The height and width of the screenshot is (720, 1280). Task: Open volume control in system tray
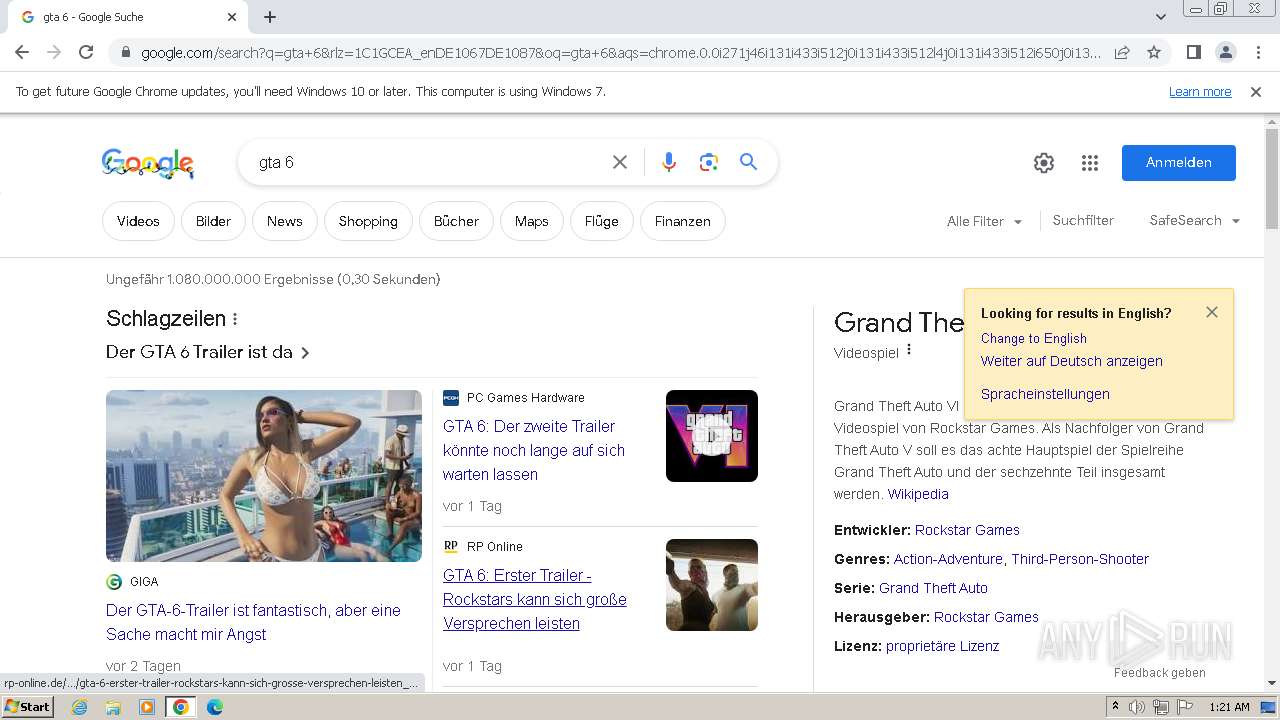1137,707
